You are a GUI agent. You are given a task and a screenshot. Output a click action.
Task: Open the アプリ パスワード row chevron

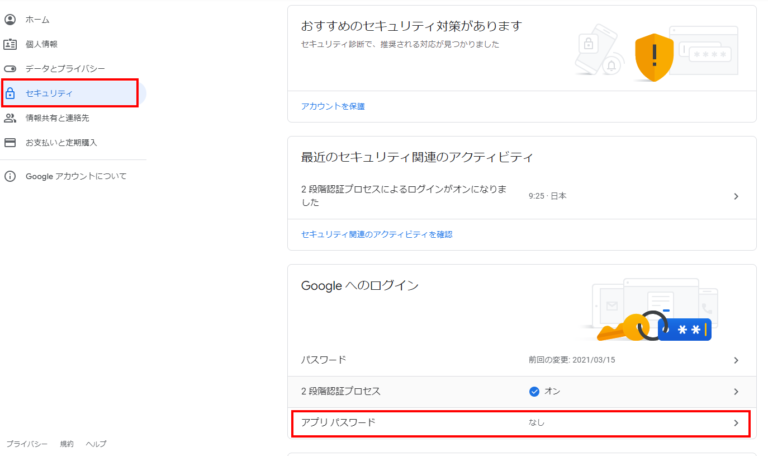(736, 424)
